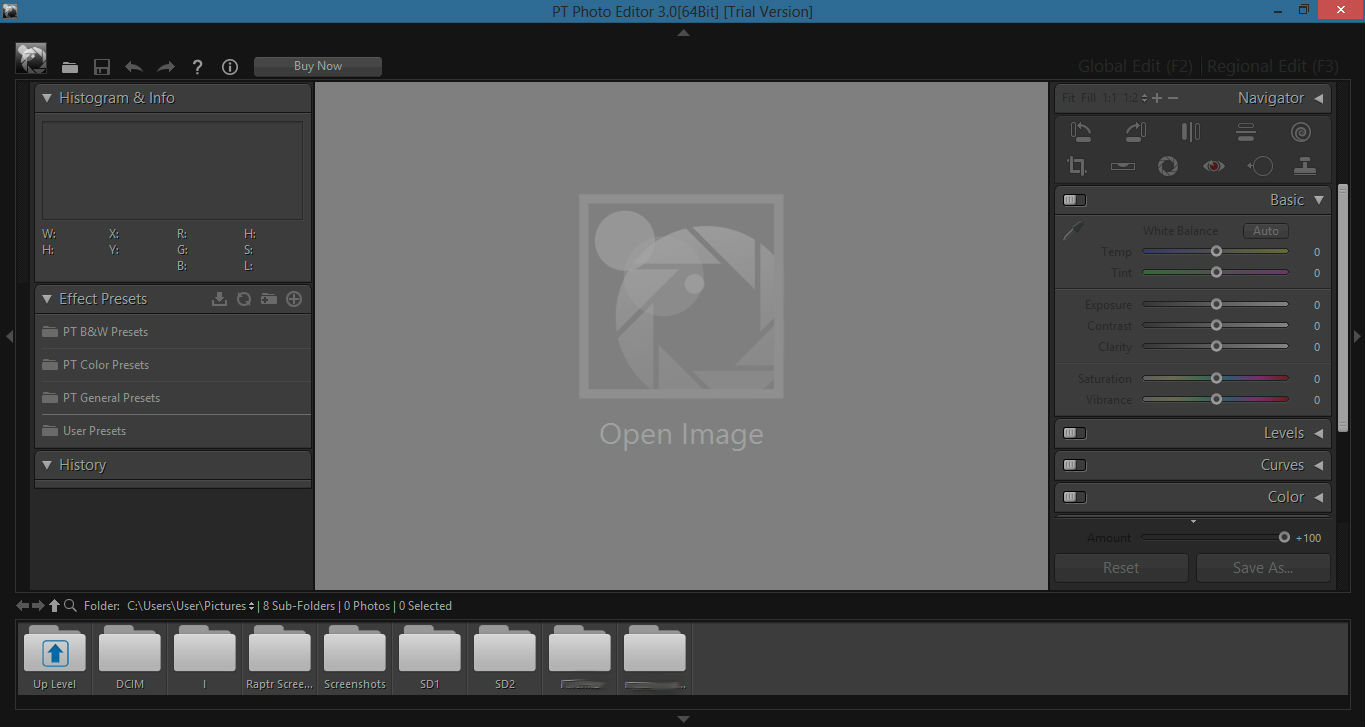Click the save floppy disk icon
Image resolution: width=1365 pixels, height=727 pixels.
(102, 67)
